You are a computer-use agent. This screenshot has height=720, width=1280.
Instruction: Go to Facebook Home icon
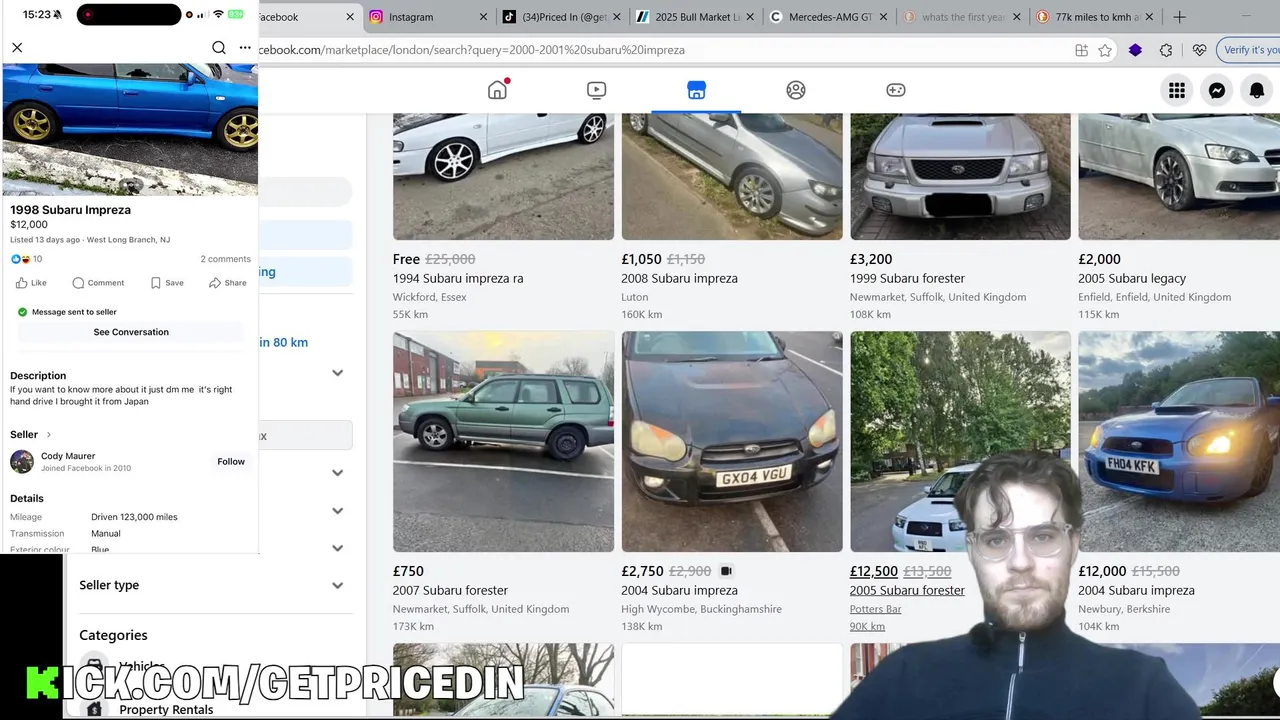[497, 90]
